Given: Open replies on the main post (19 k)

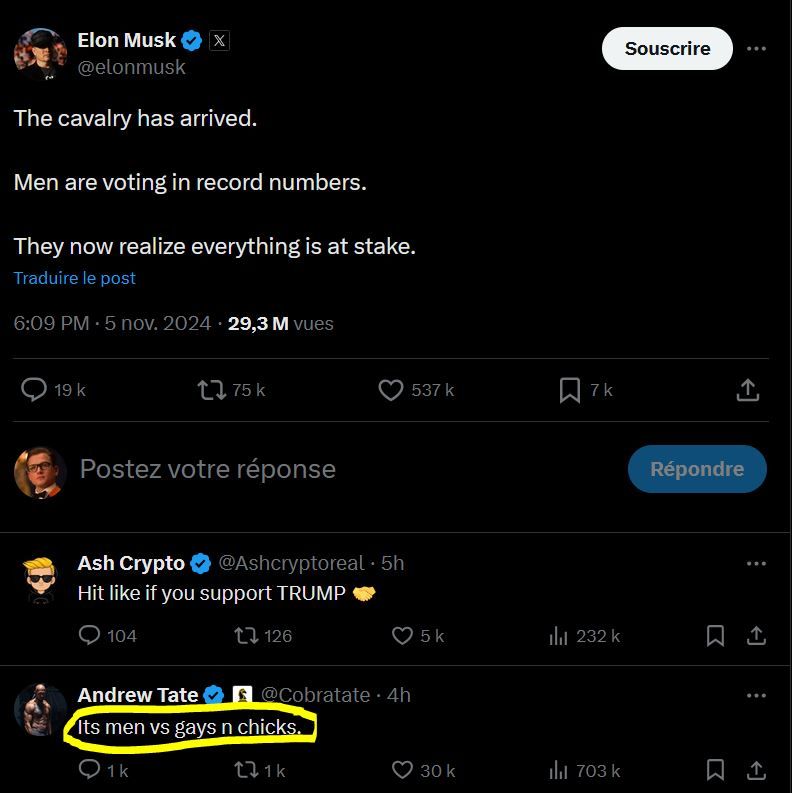Looking at the screenshot, I should pyautogui.click(x=35, y=390).
